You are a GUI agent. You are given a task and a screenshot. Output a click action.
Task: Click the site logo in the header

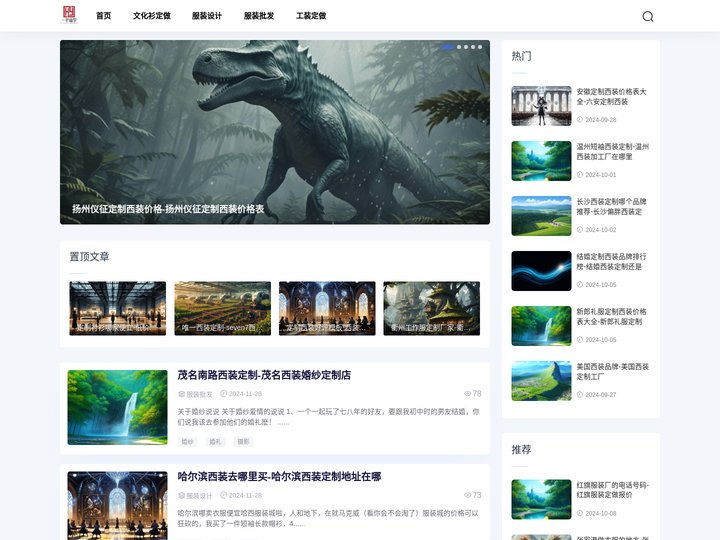pos(69,15)
